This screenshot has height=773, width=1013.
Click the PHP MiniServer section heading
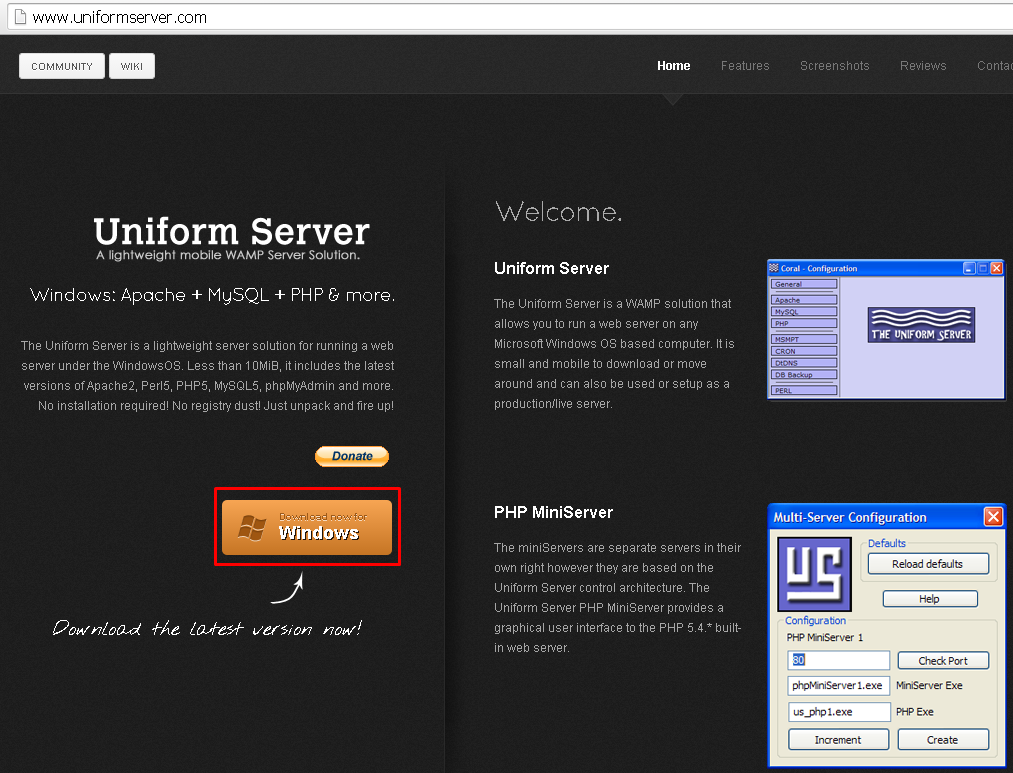(x=553, y=513)
